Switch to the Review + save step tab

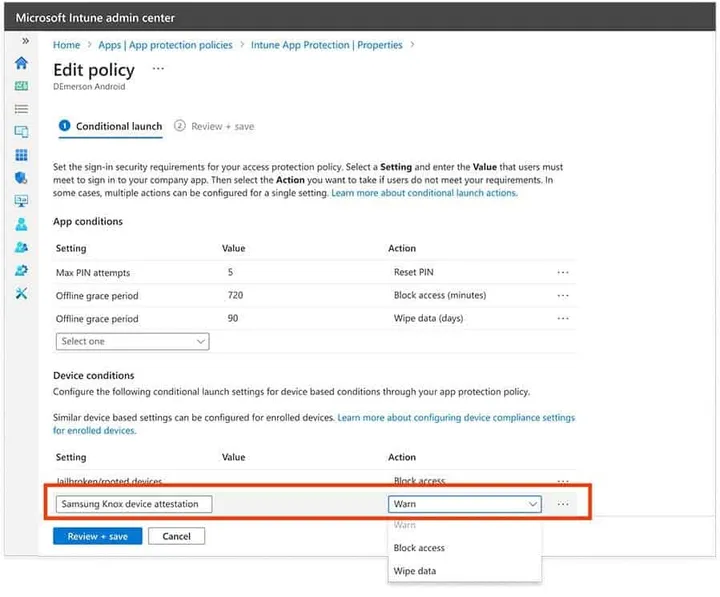[x=214, y=126]
